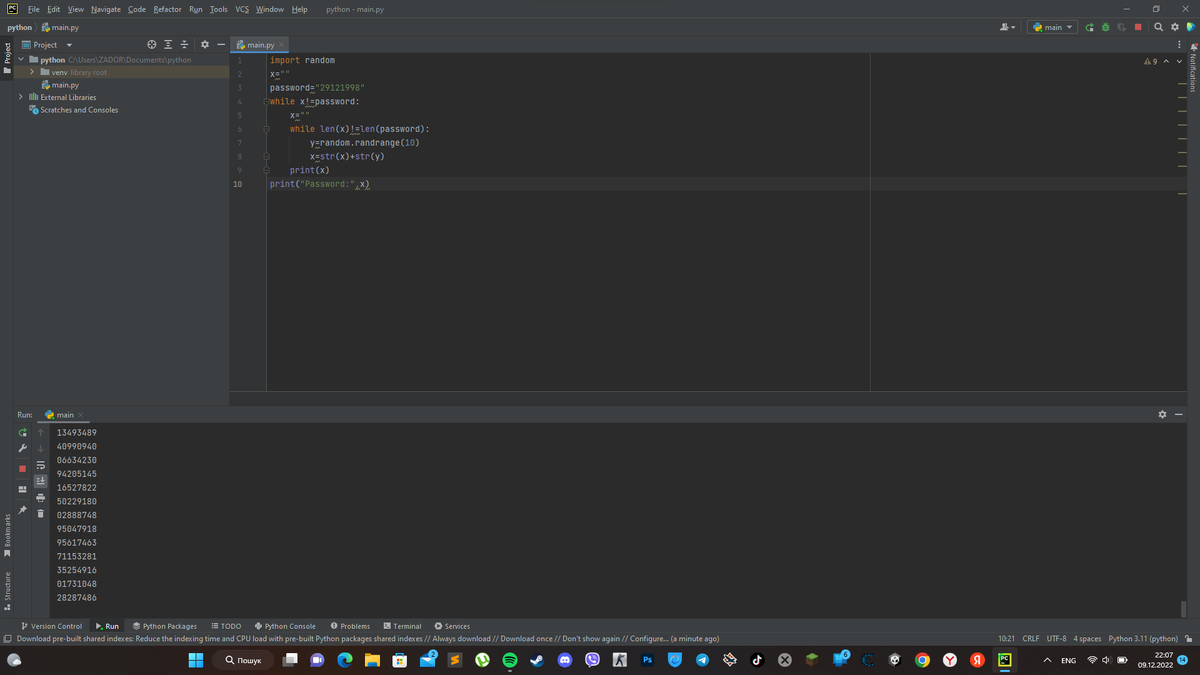Jump to next highlighted problem arrow

[1180, 62]
